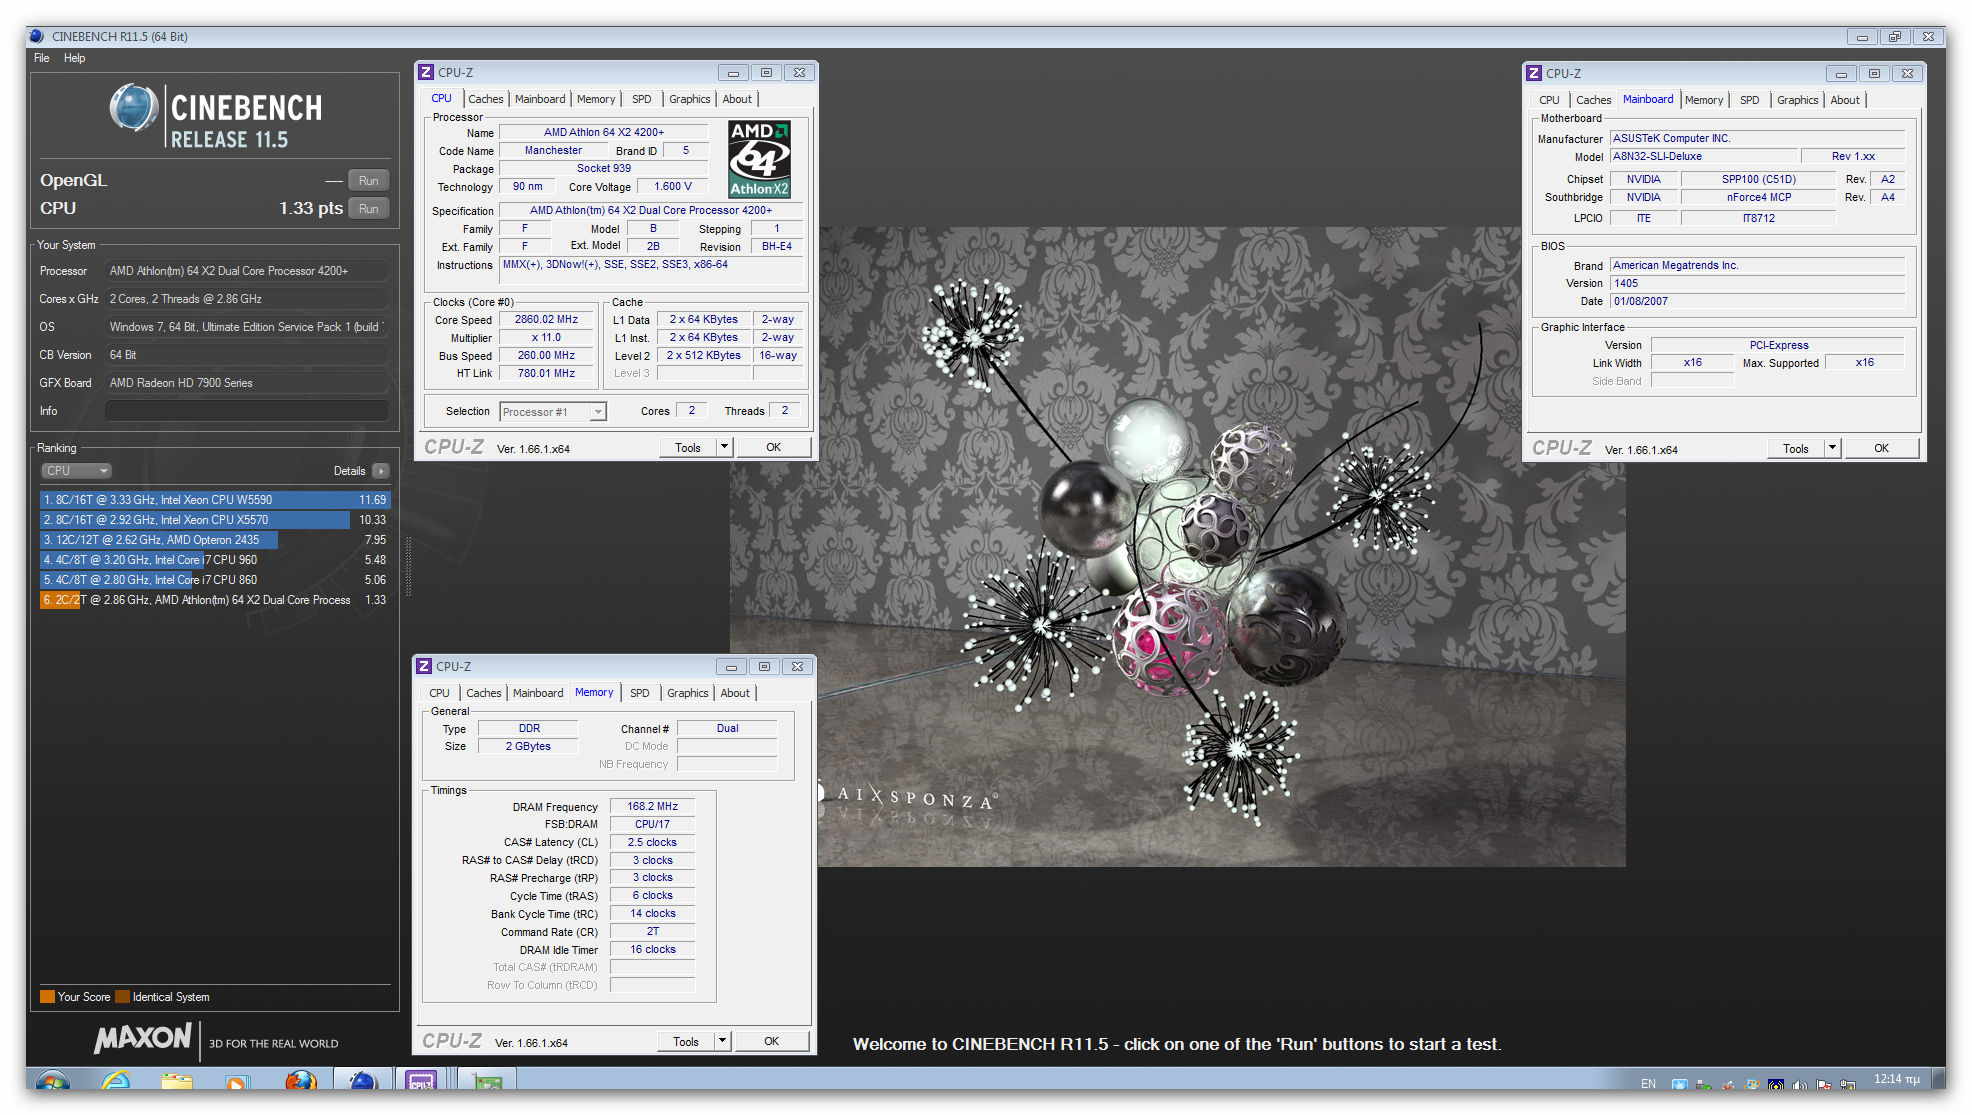Expand Tools arrow in CPU-Z Memory window

tap(723, 1041)
